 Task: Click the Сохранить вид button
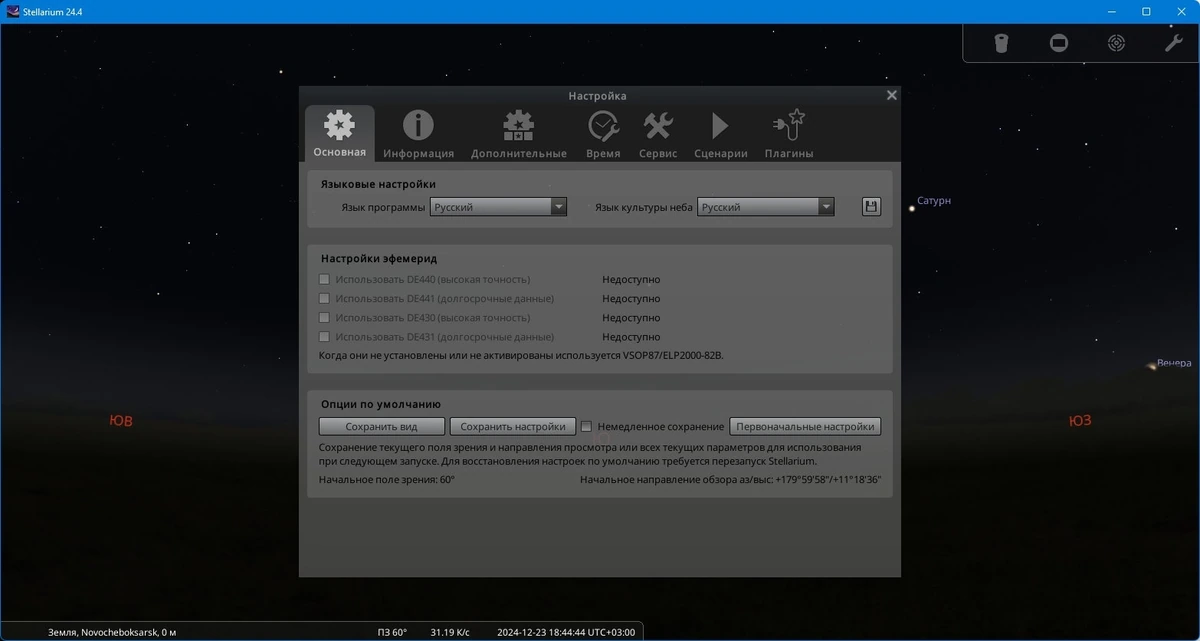click(381, 426)
